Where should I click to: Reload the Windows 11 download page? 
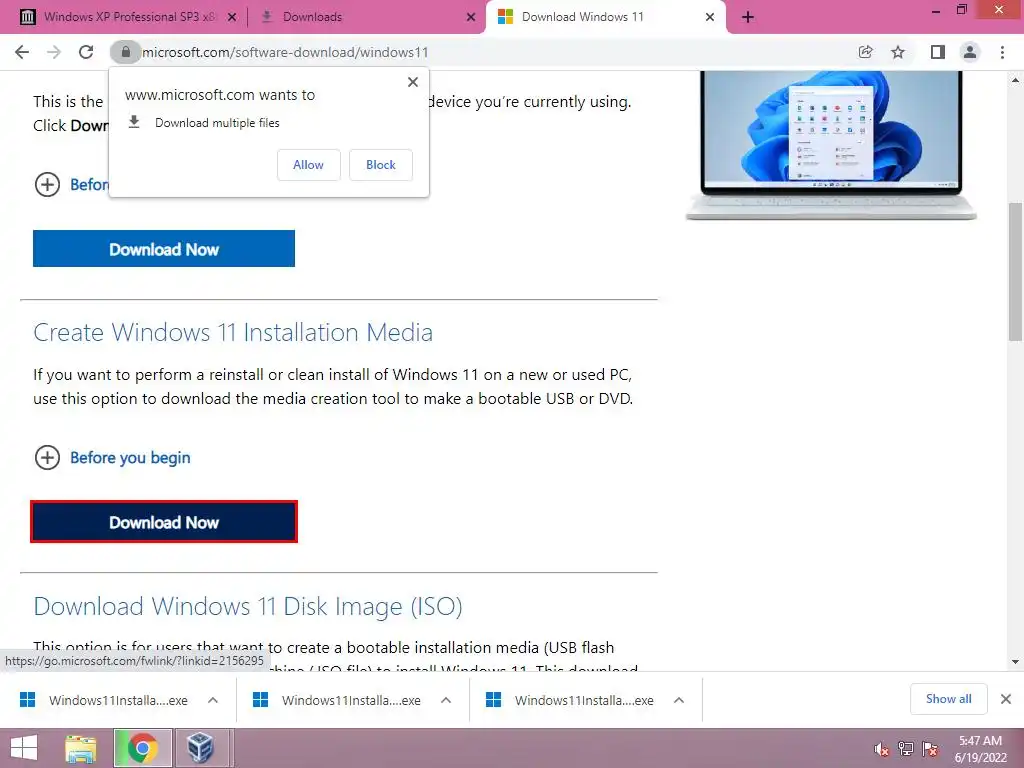(86, 52)
